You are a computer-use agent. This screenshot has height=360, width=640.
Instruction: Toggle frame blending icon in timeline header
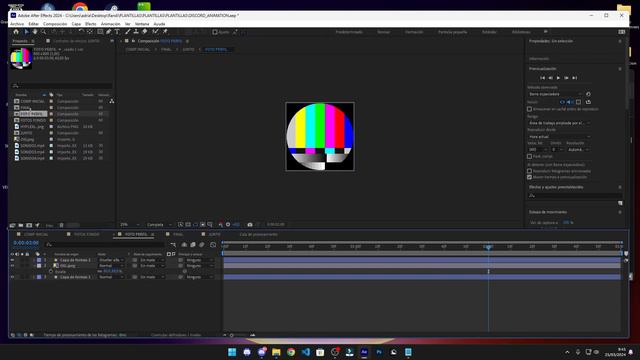(x=193, y=244)
